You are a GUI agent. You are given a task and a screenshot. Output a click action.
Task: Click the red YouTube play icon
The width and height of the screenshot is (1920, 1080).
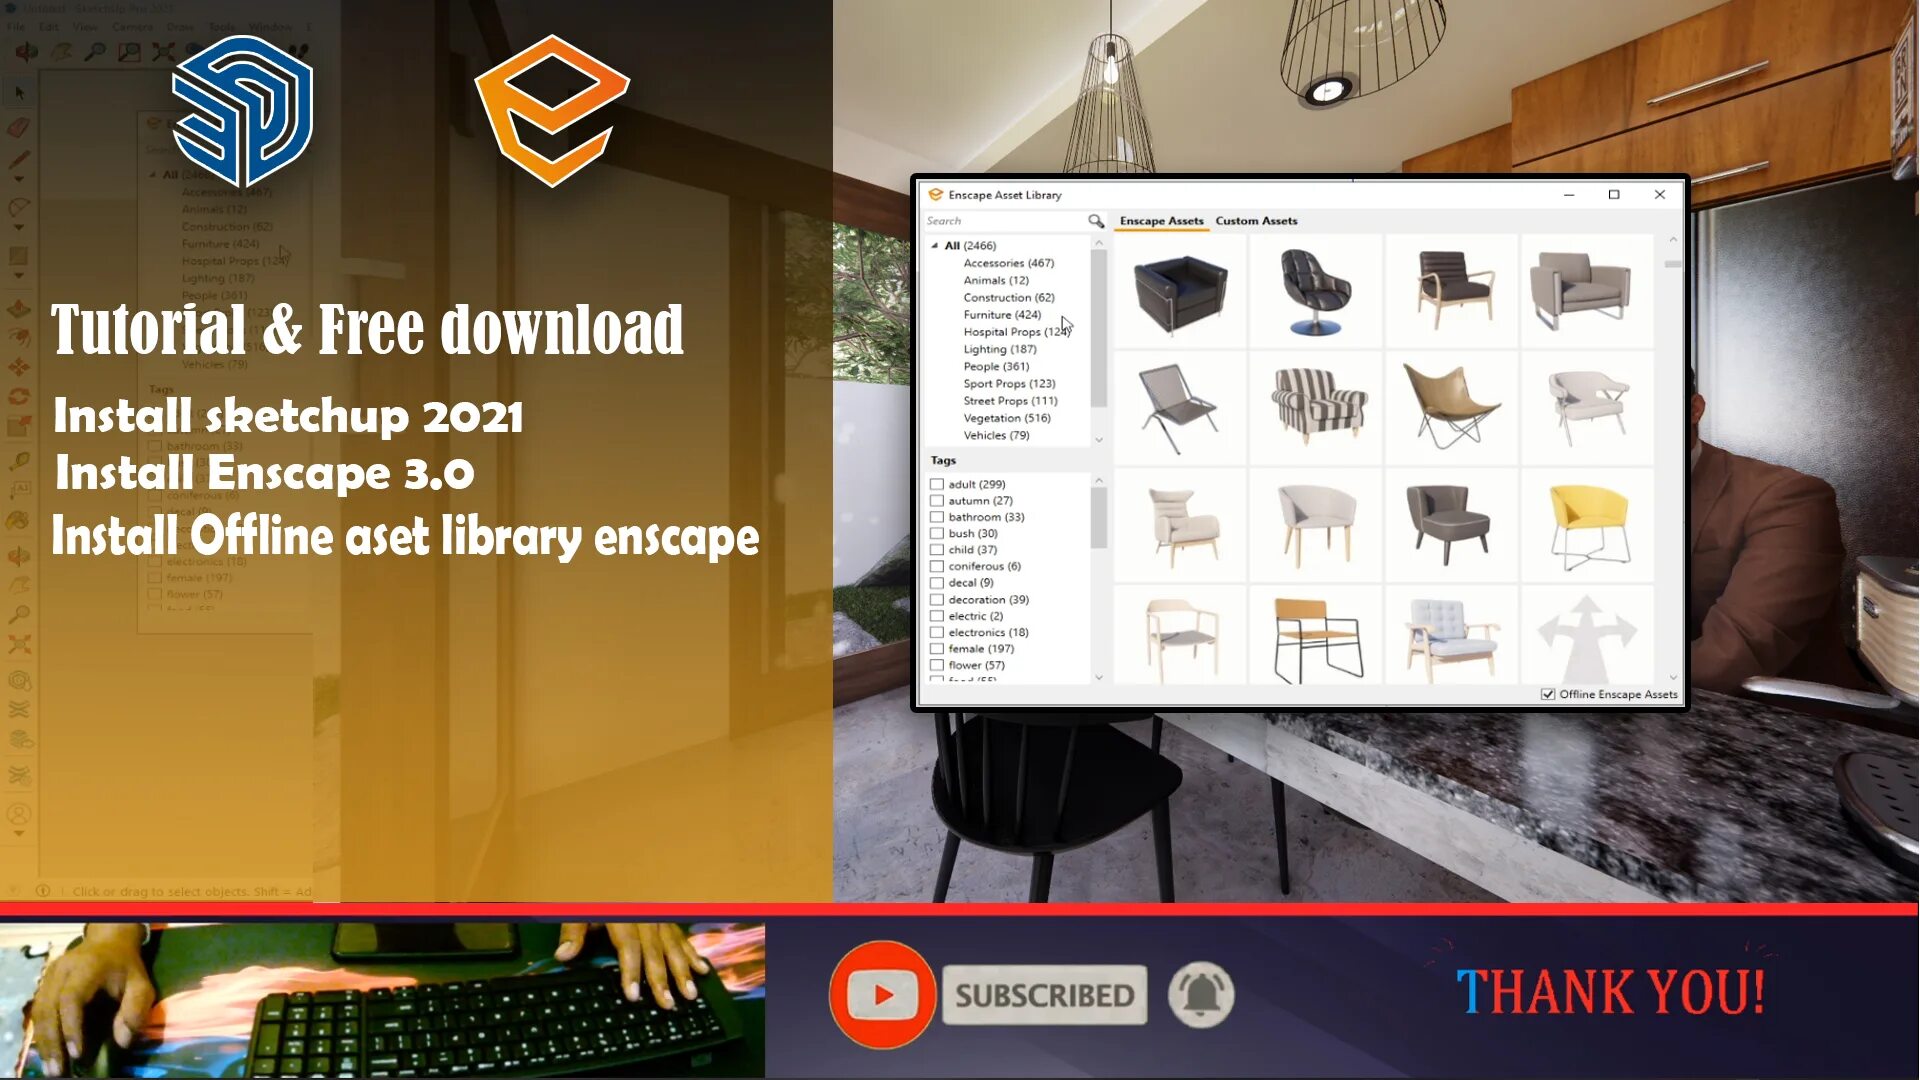coord(882,995)
